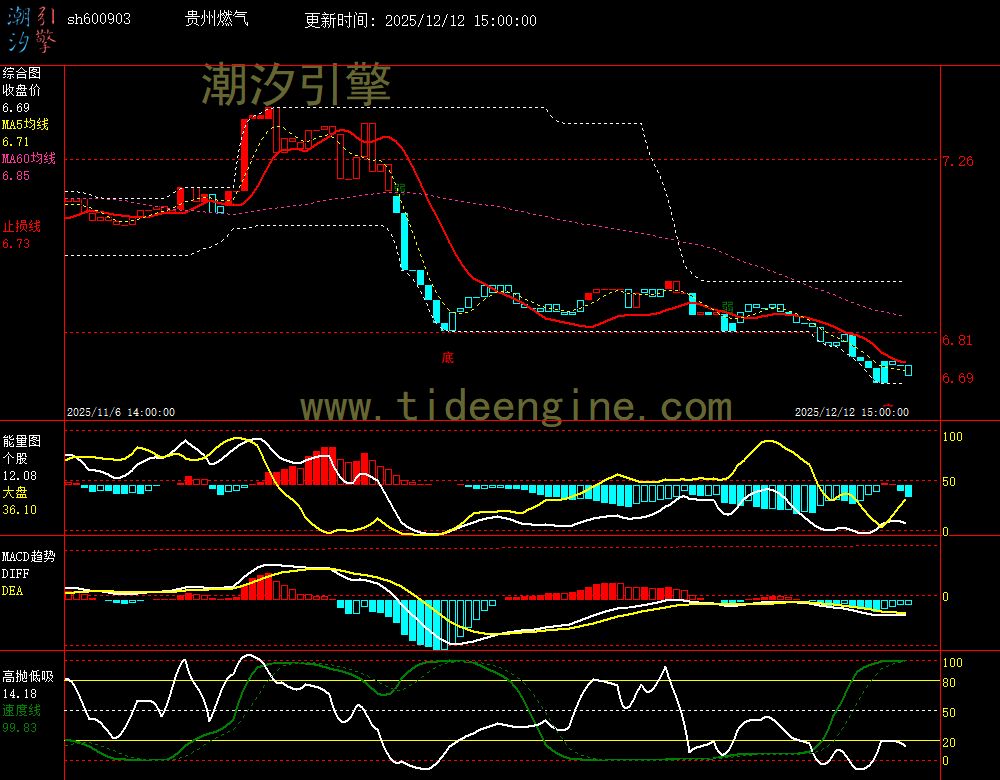Screen dimensions: 1000x780
Task: Click the MACD趋势 panel title
Action: coord(28,556)
